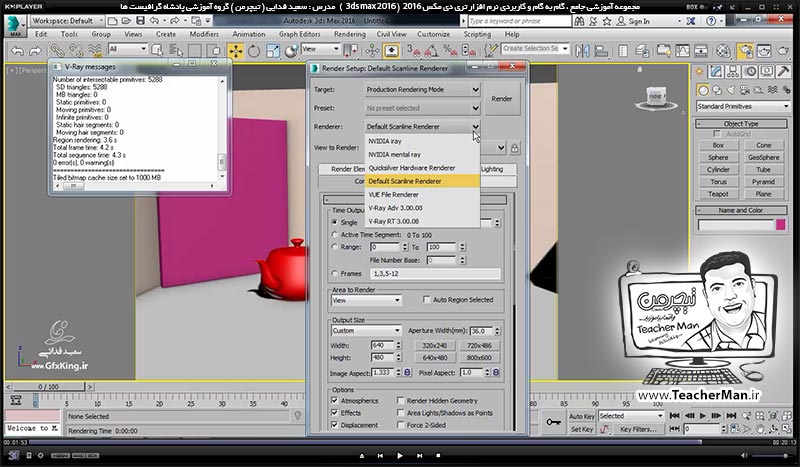Click the Render button in Render Setup
The height and width of the screenshot is (467, 800).
[502, 99]
